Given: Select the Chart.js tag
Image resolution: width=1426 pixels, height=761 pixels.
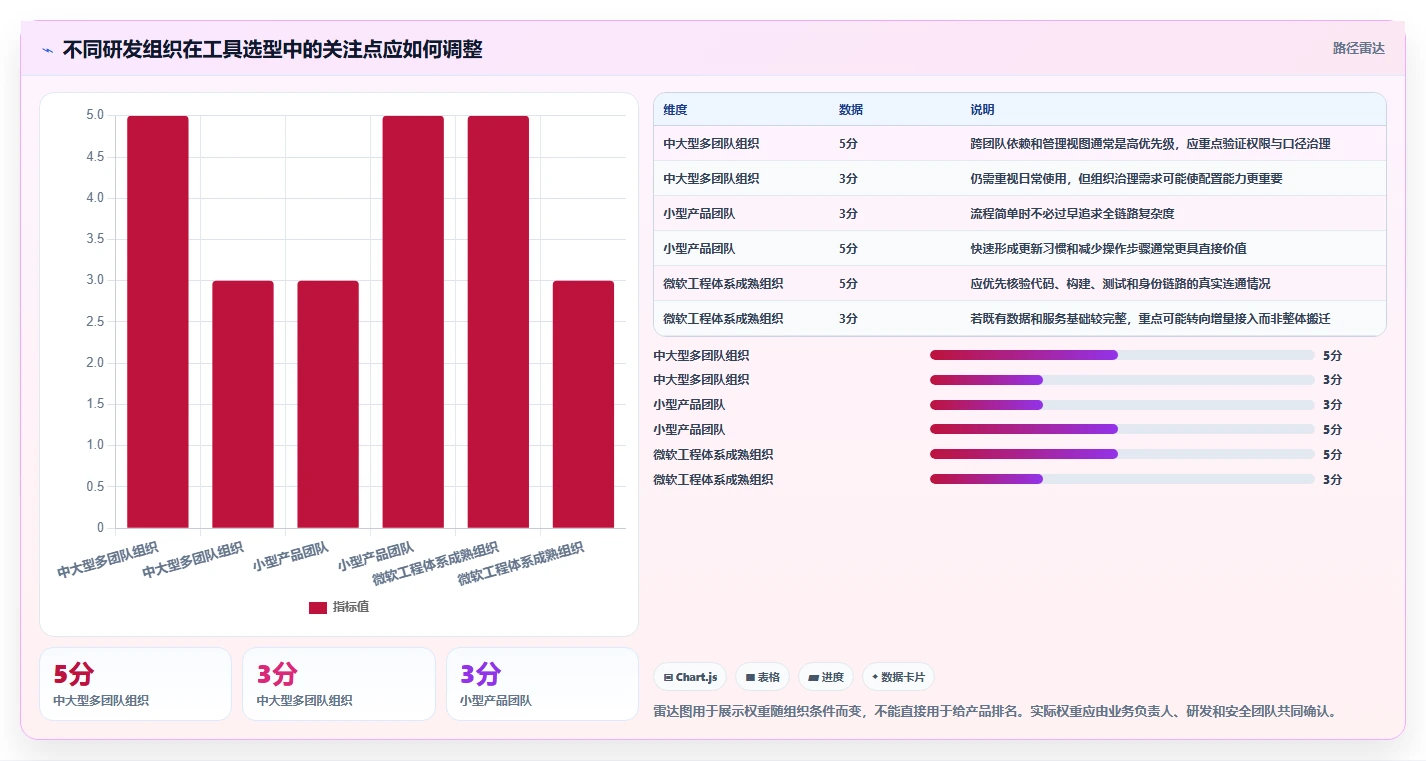Looking at the screenshot, I should point(690,677).
